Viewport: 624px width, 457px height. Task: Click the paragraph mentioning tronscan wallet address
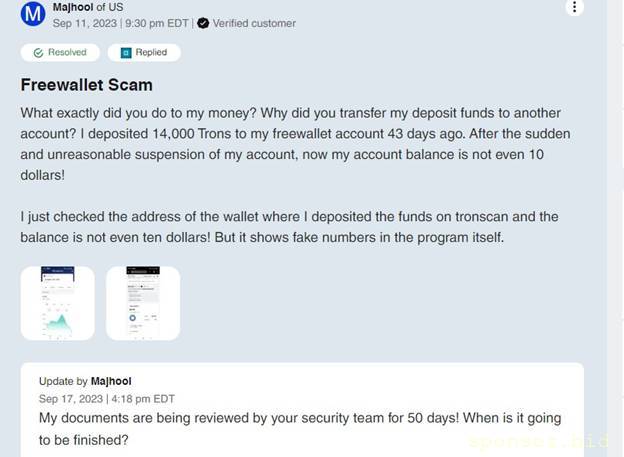pos(289,227)
